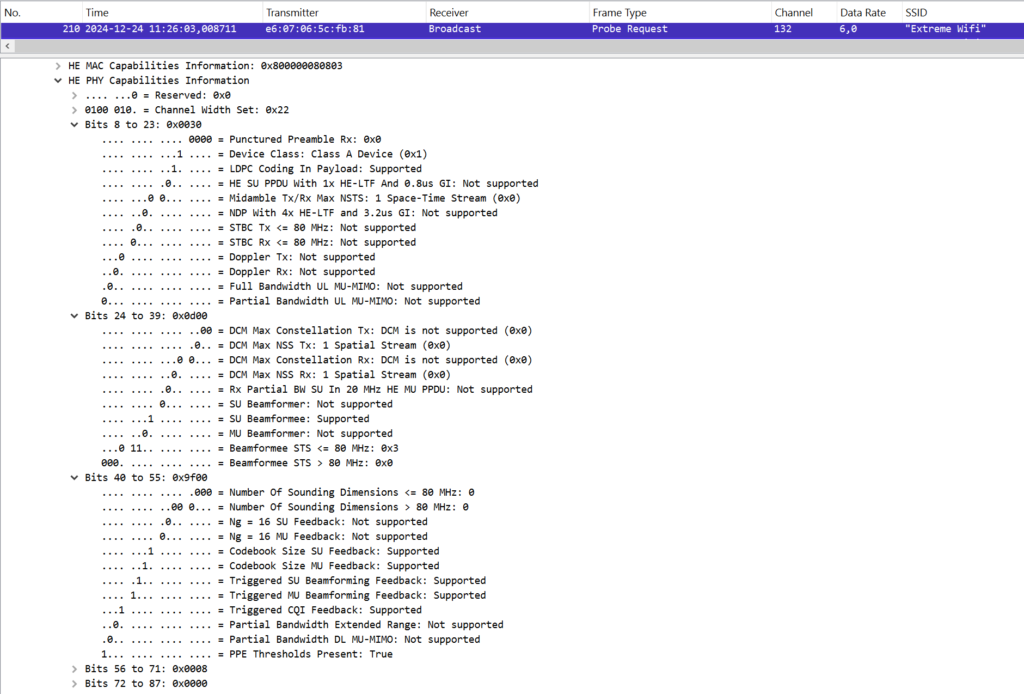This screenshot has height=694, width=1024.
Task: Expand Bits 72 to 87 section
Action: pos(74,684)
